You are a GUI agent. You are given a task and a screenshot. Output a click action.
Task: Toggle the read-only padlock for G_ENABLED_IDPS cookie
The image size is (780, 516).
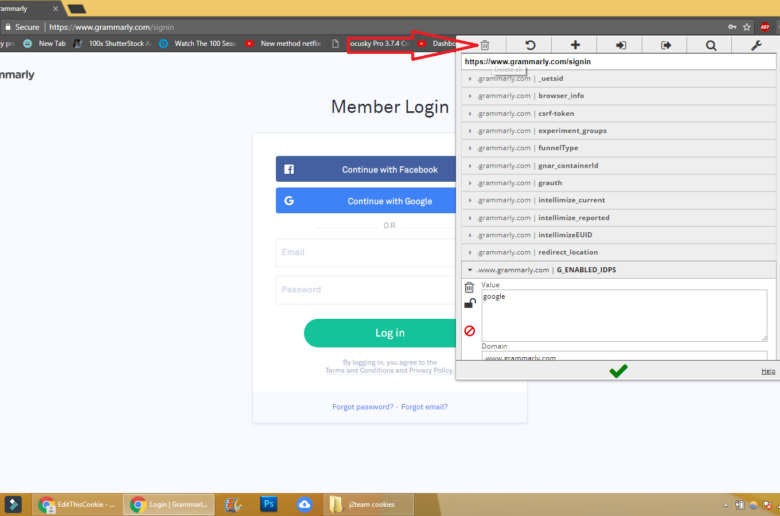[470, 303]
